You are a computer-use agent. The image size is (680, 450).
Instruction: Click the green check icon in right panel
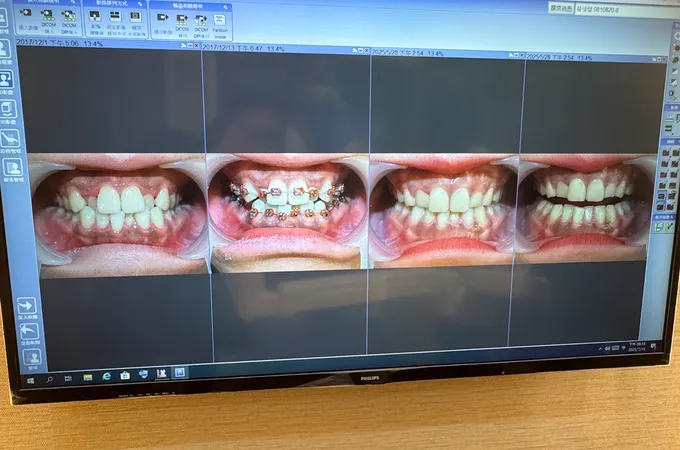coord(668,227)
